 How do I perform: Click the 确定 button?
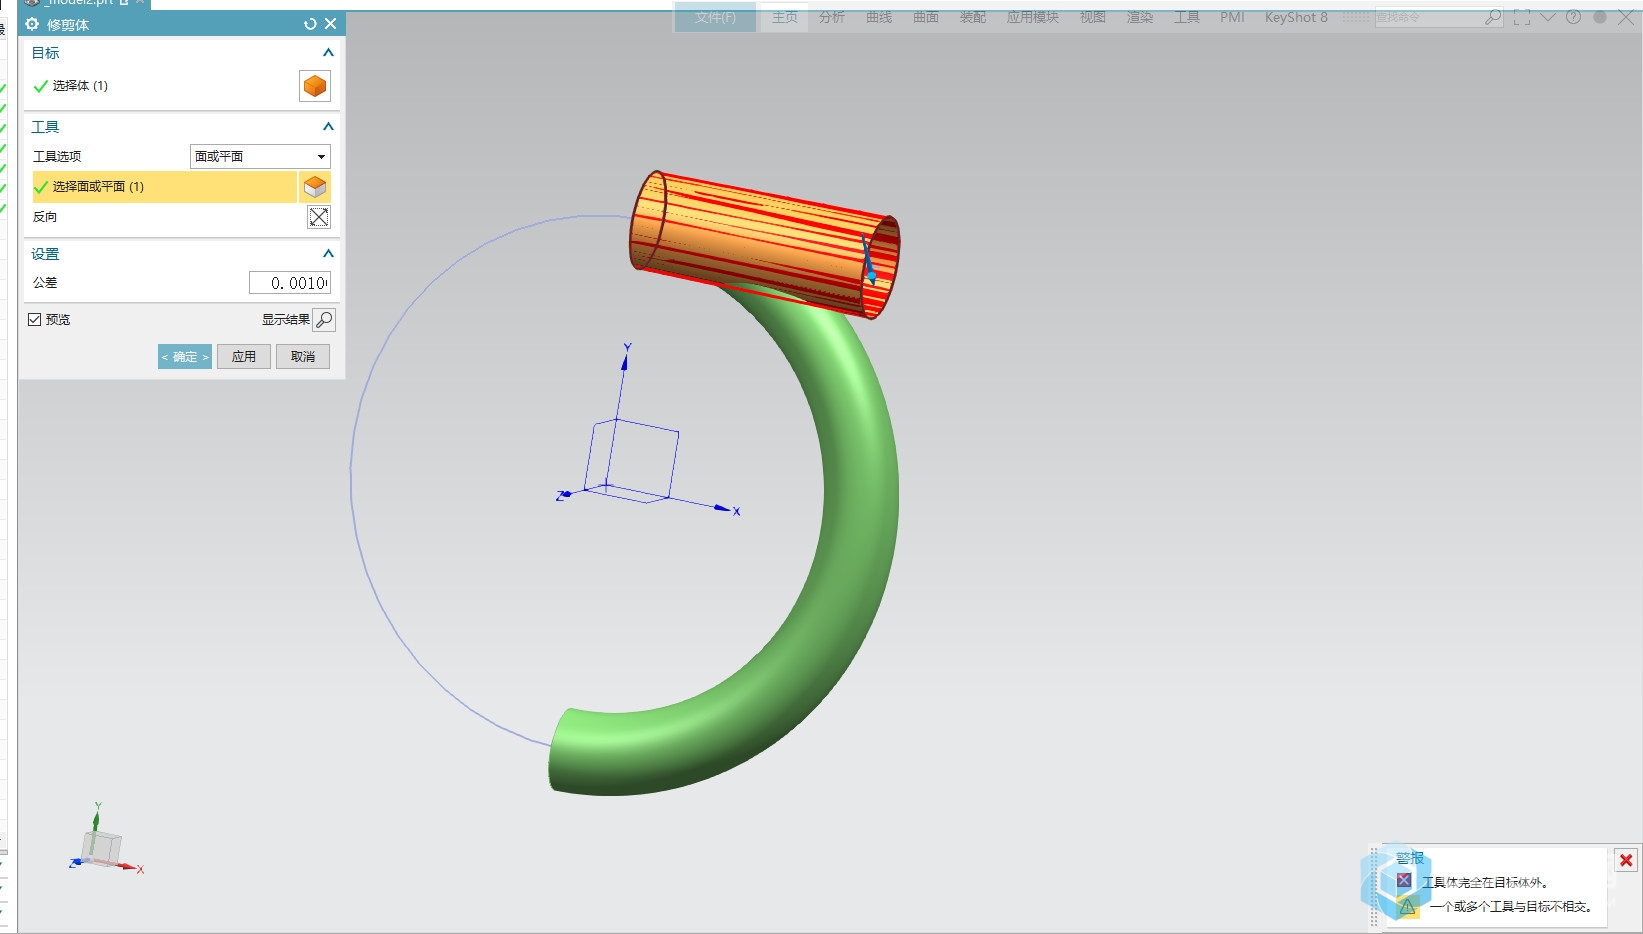point(185,357)
